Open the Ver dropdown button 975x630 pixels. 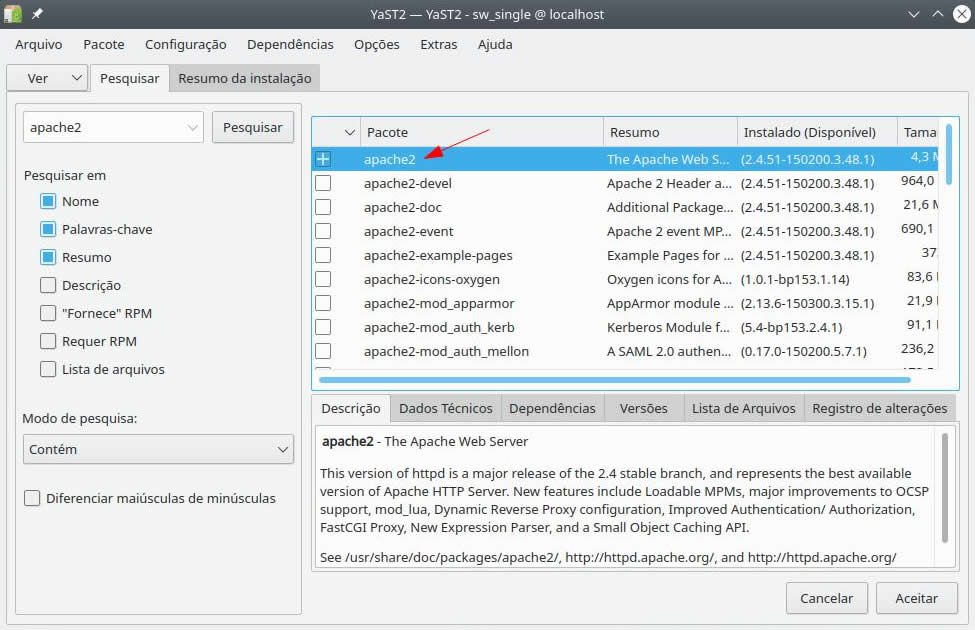pyautogui.click(x=47, y=78)
